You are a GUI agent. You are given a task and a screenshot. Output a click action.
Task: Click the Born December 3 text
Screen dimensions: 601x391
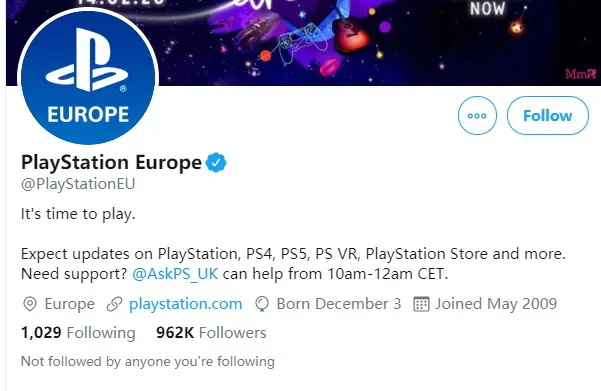pyautogui.click(x=339, y=304)
